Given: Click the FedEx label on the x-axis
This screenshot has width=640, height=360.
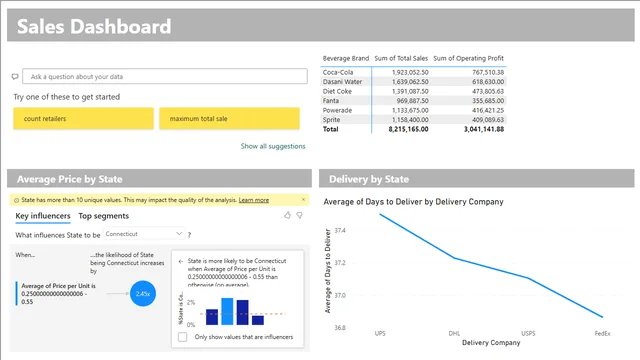Looking at the screenshot, I should click(602, 333).
